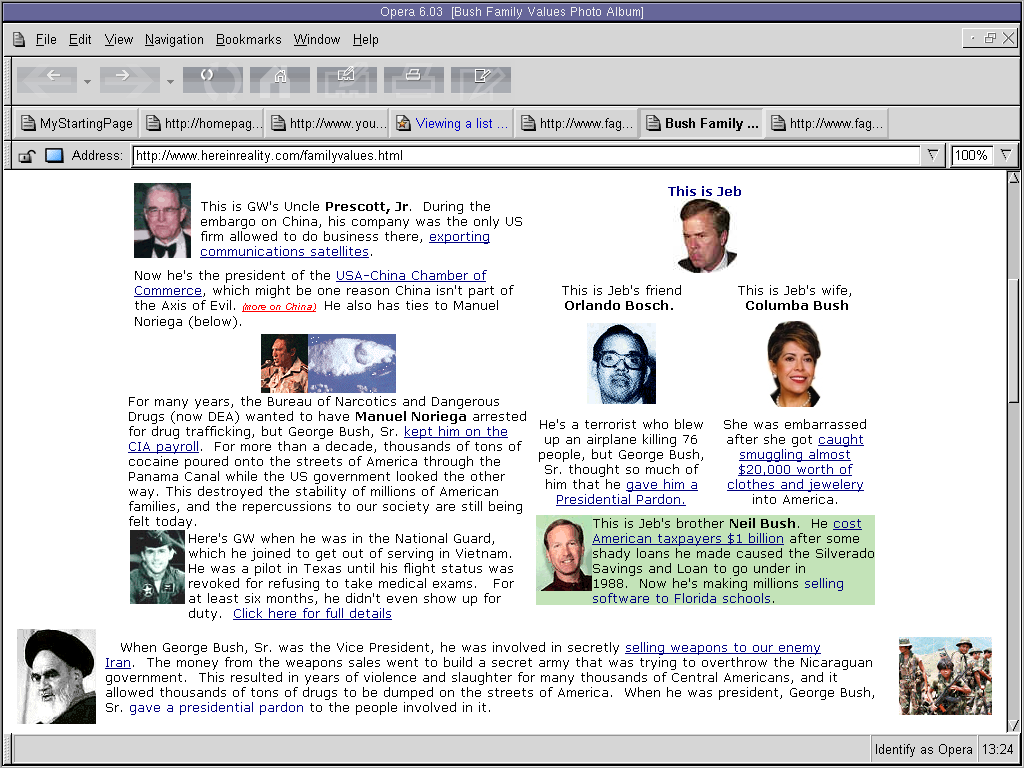Screen dimensions: 1024x768
Task: Open caught smuggling clothes and jewelery link
Action: pos(795,462)
